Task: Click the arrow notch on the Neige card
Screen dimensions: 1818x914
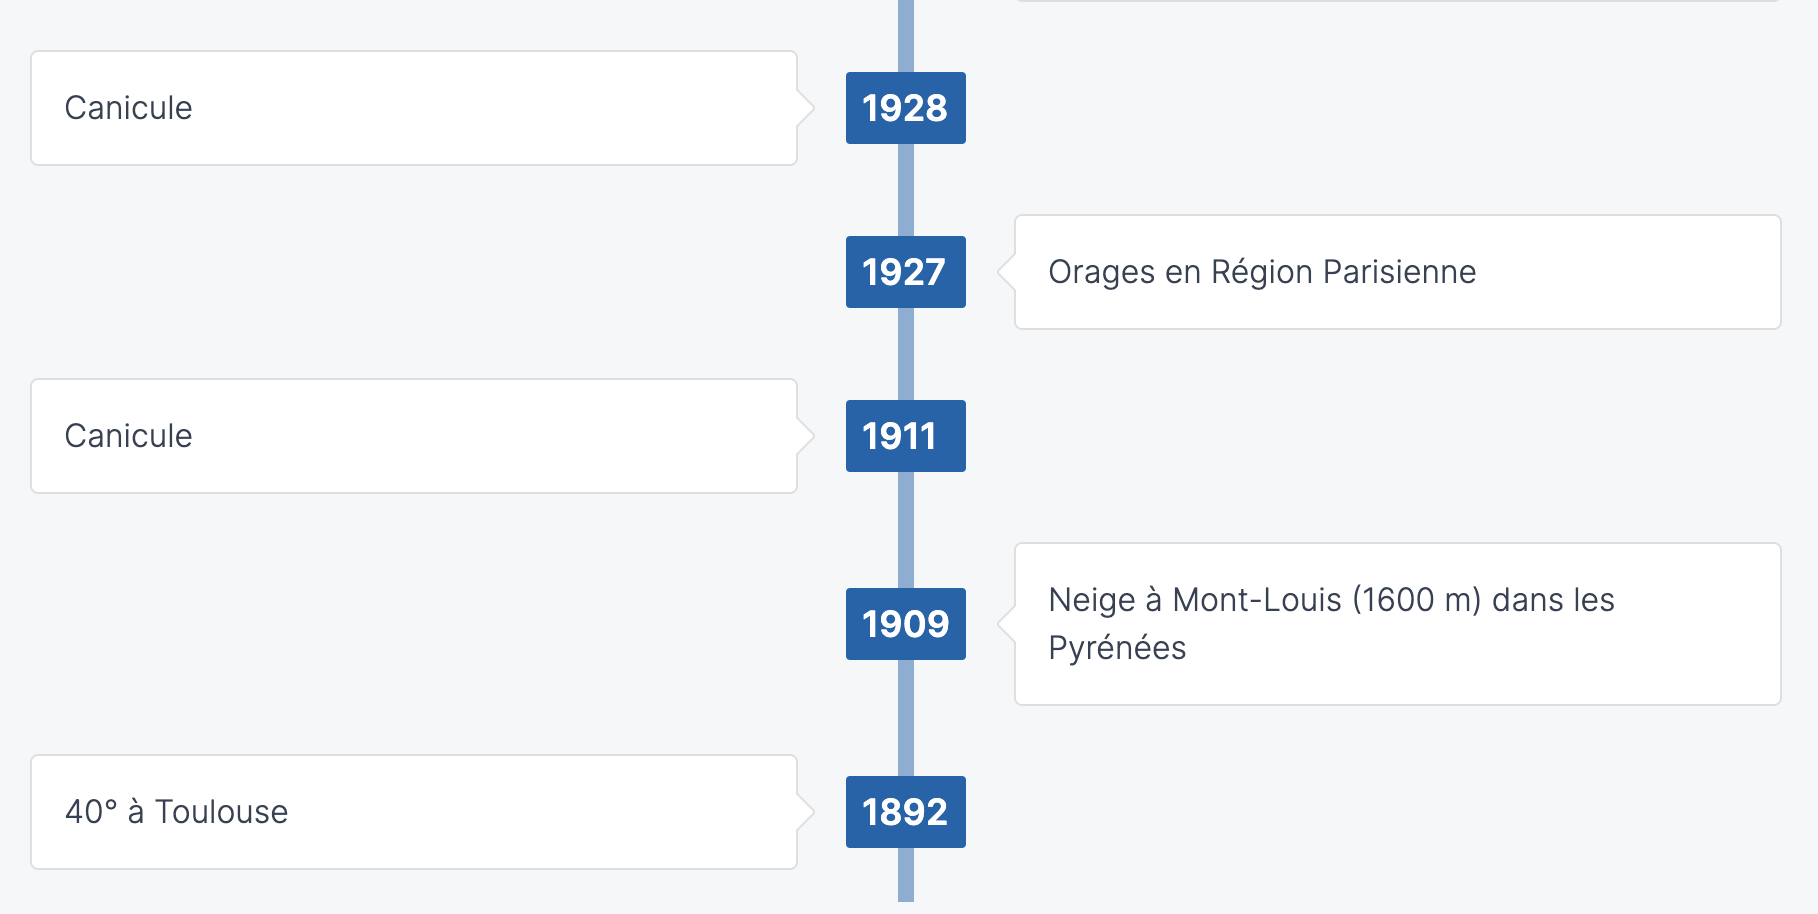Action: [x=1006, y=624]
